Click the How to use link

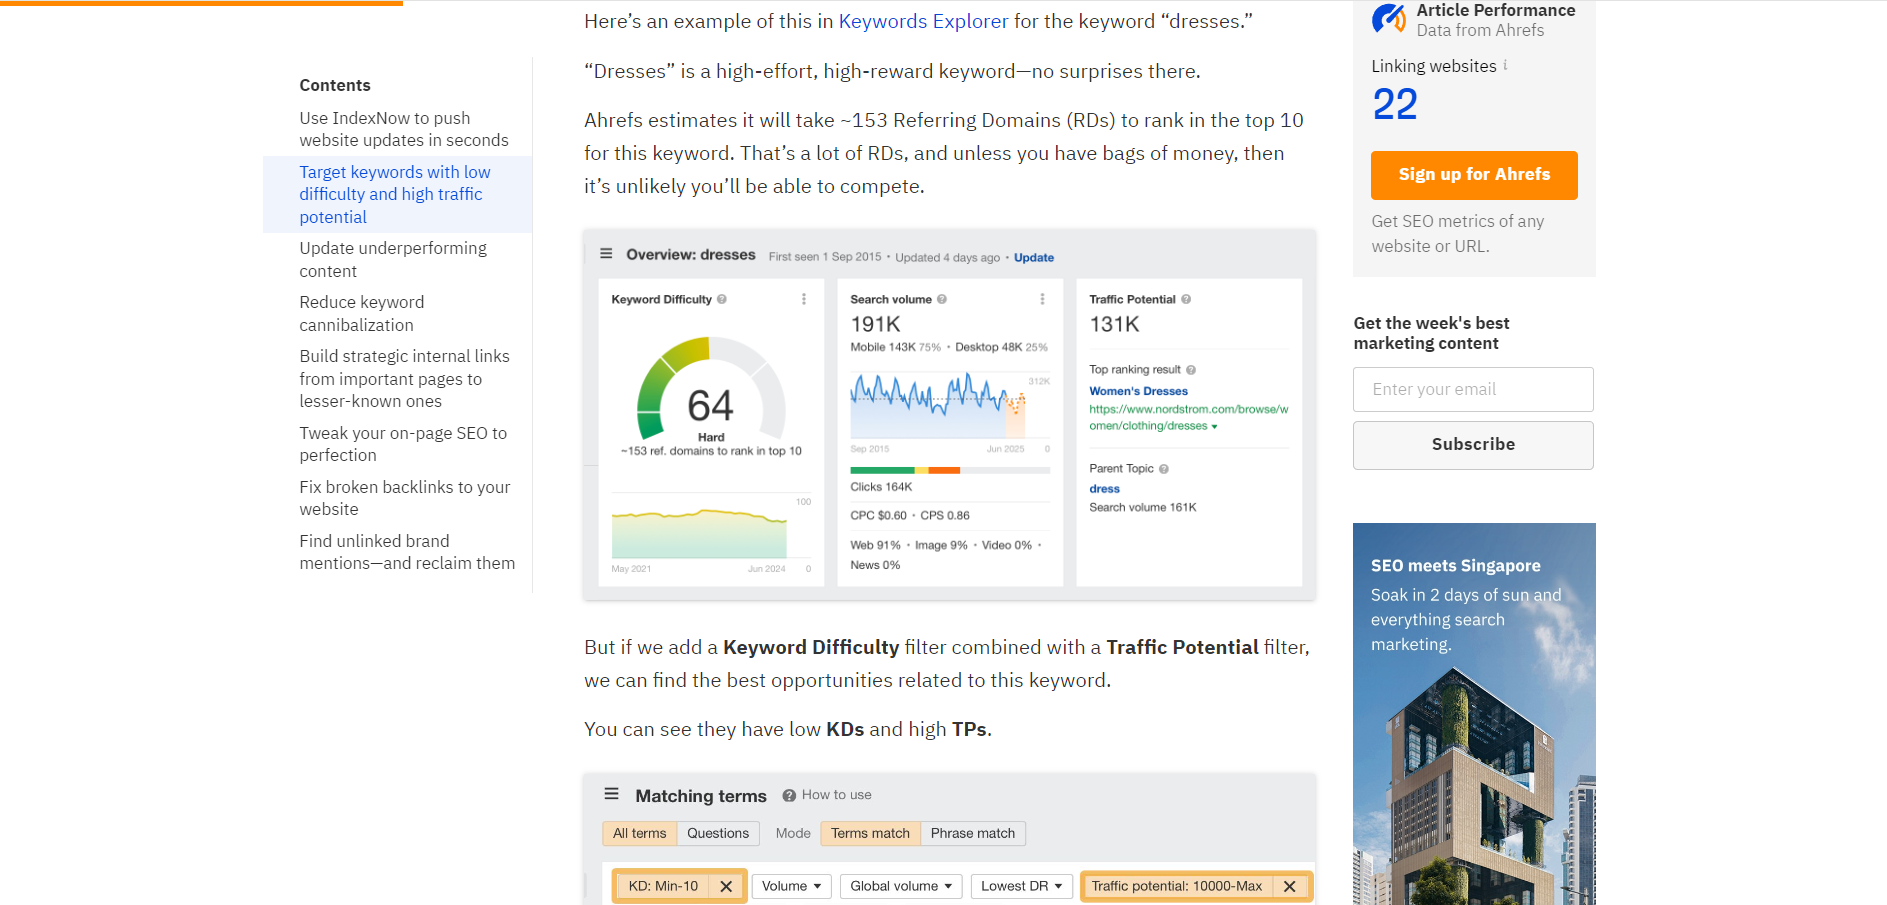836,795
